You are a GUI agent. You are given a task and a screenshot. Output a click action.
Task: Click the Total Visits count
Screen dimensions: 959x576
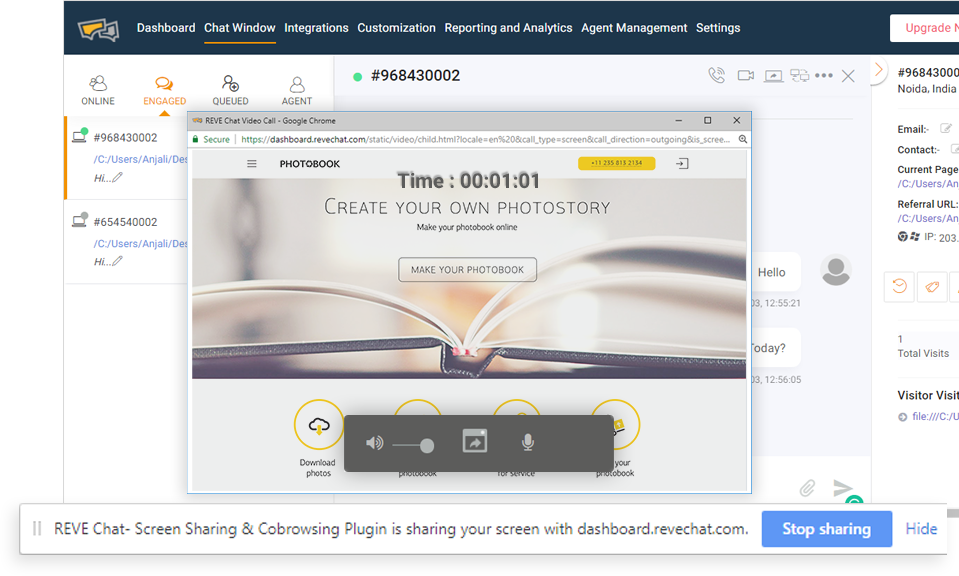900,339
